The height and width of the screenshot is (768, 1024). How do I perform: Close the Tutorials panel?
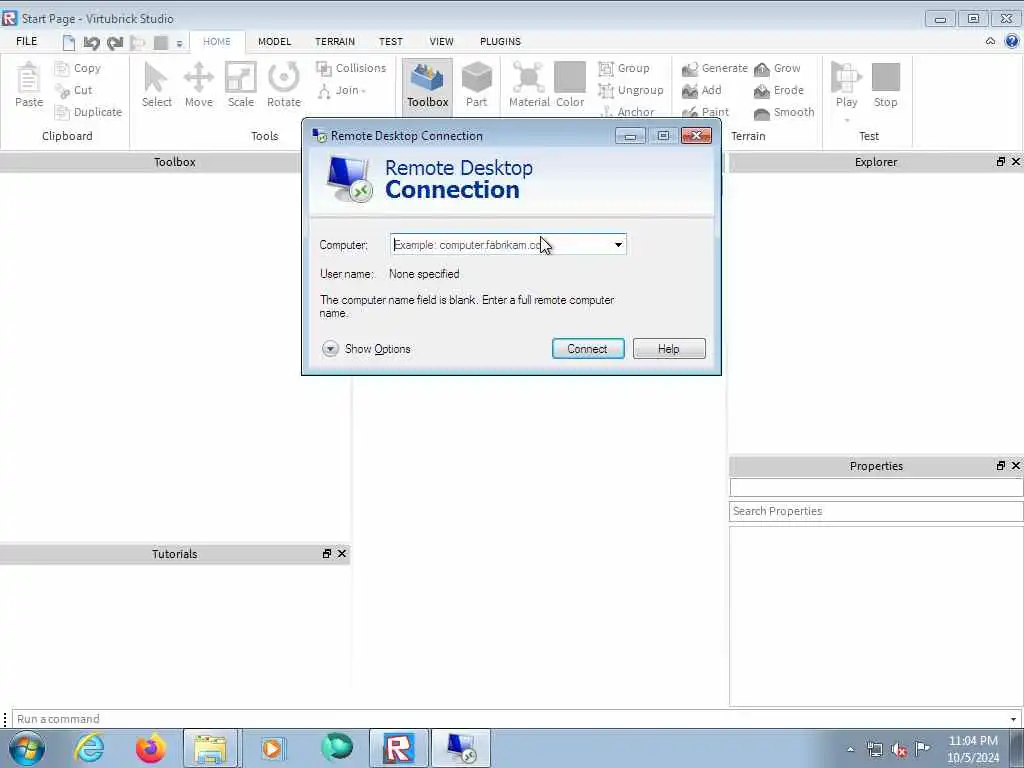pyautogui.click(x=342, y=554)
